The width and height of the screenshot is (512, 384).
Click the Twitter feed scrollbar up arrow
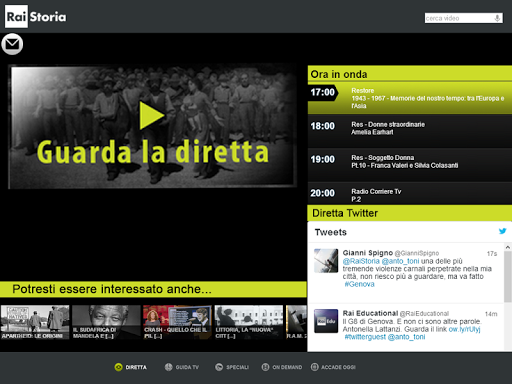point(508,247)
